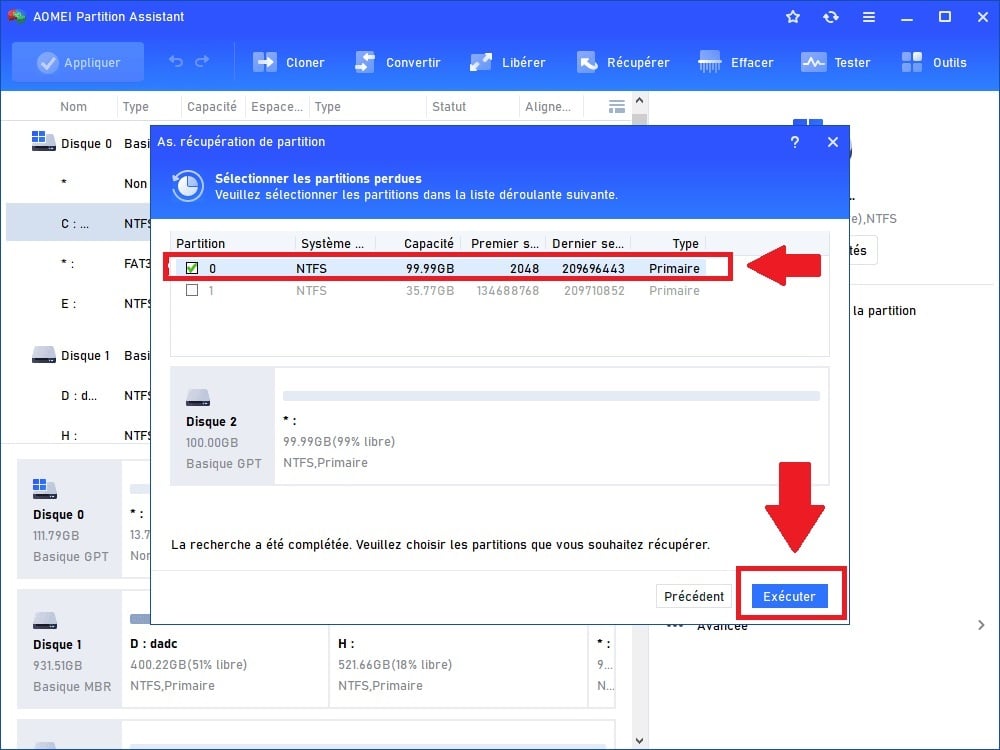Sort by Capacité column in dialog
The width and height of the screenshot is (1000, 750).
click(x=428, y=243)
